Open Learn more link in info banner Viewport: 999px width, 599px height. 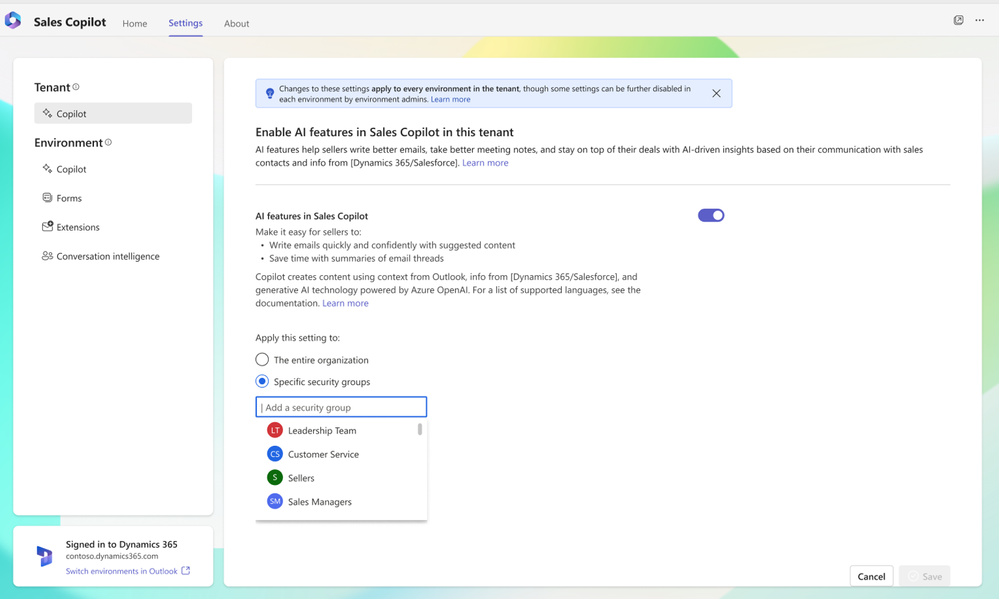click(450, 99)
